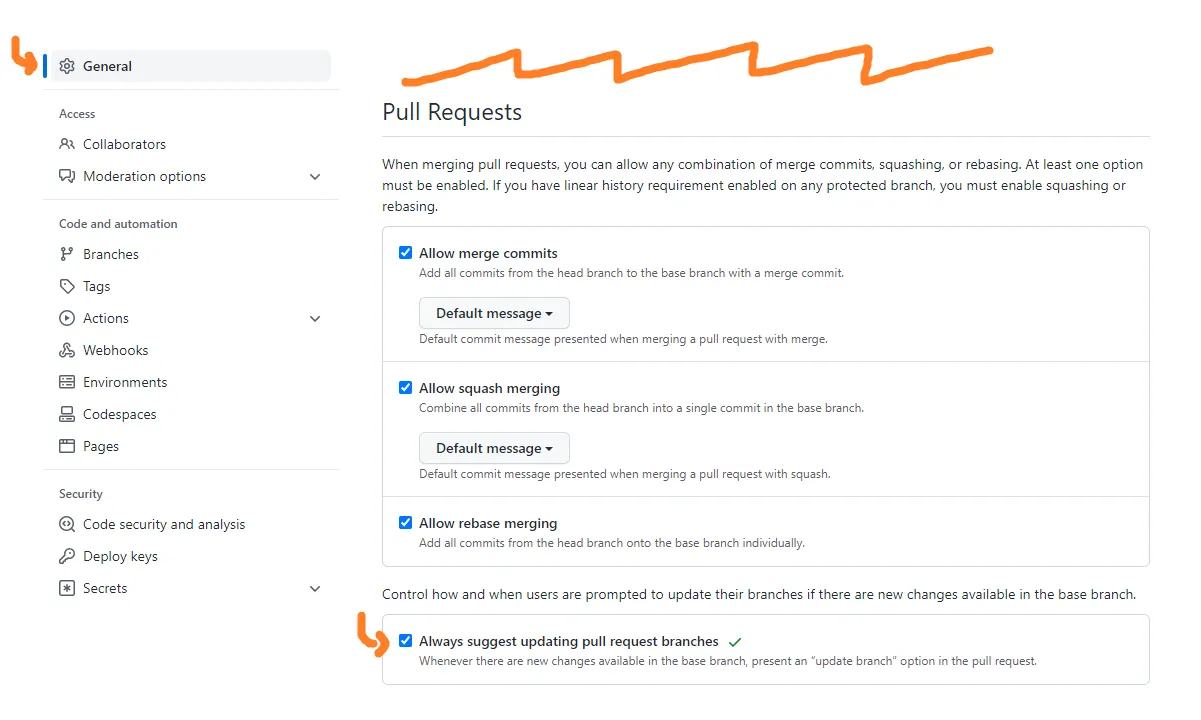Image resolution: width=1201 pixels, height=720 pixels.
Task: Disable the Allow rebase merging checkbox
Action: [x=405, y=522]
